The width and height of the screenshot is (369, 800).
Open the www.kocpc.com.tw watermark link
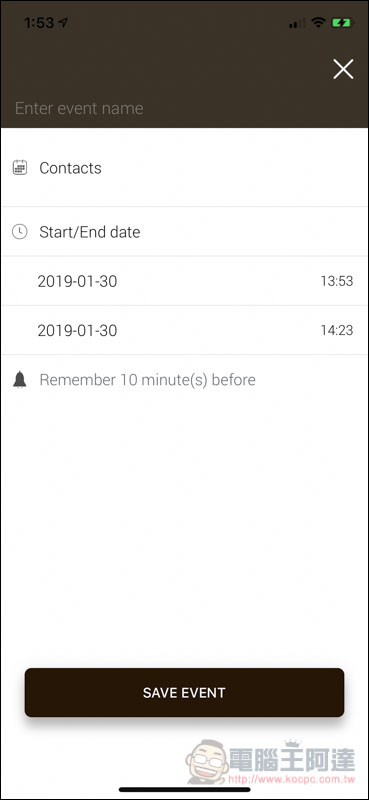(291, 780)
